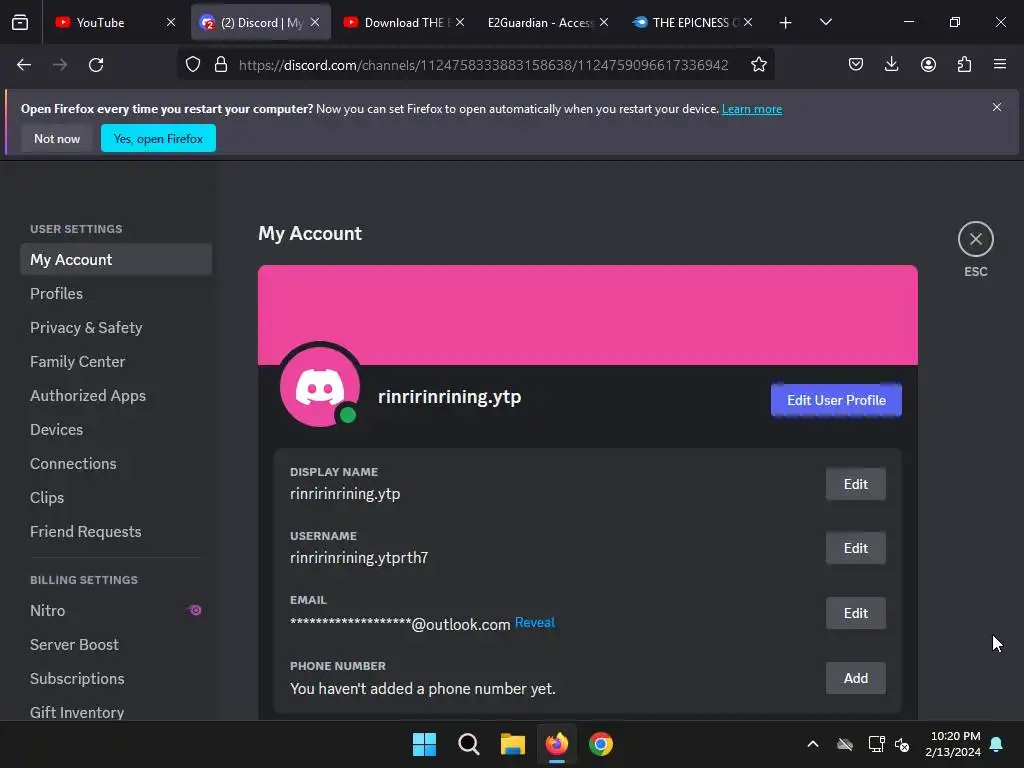
Task: Open Profiles settings
Action: pyautogui.click(x=116, y=294)
